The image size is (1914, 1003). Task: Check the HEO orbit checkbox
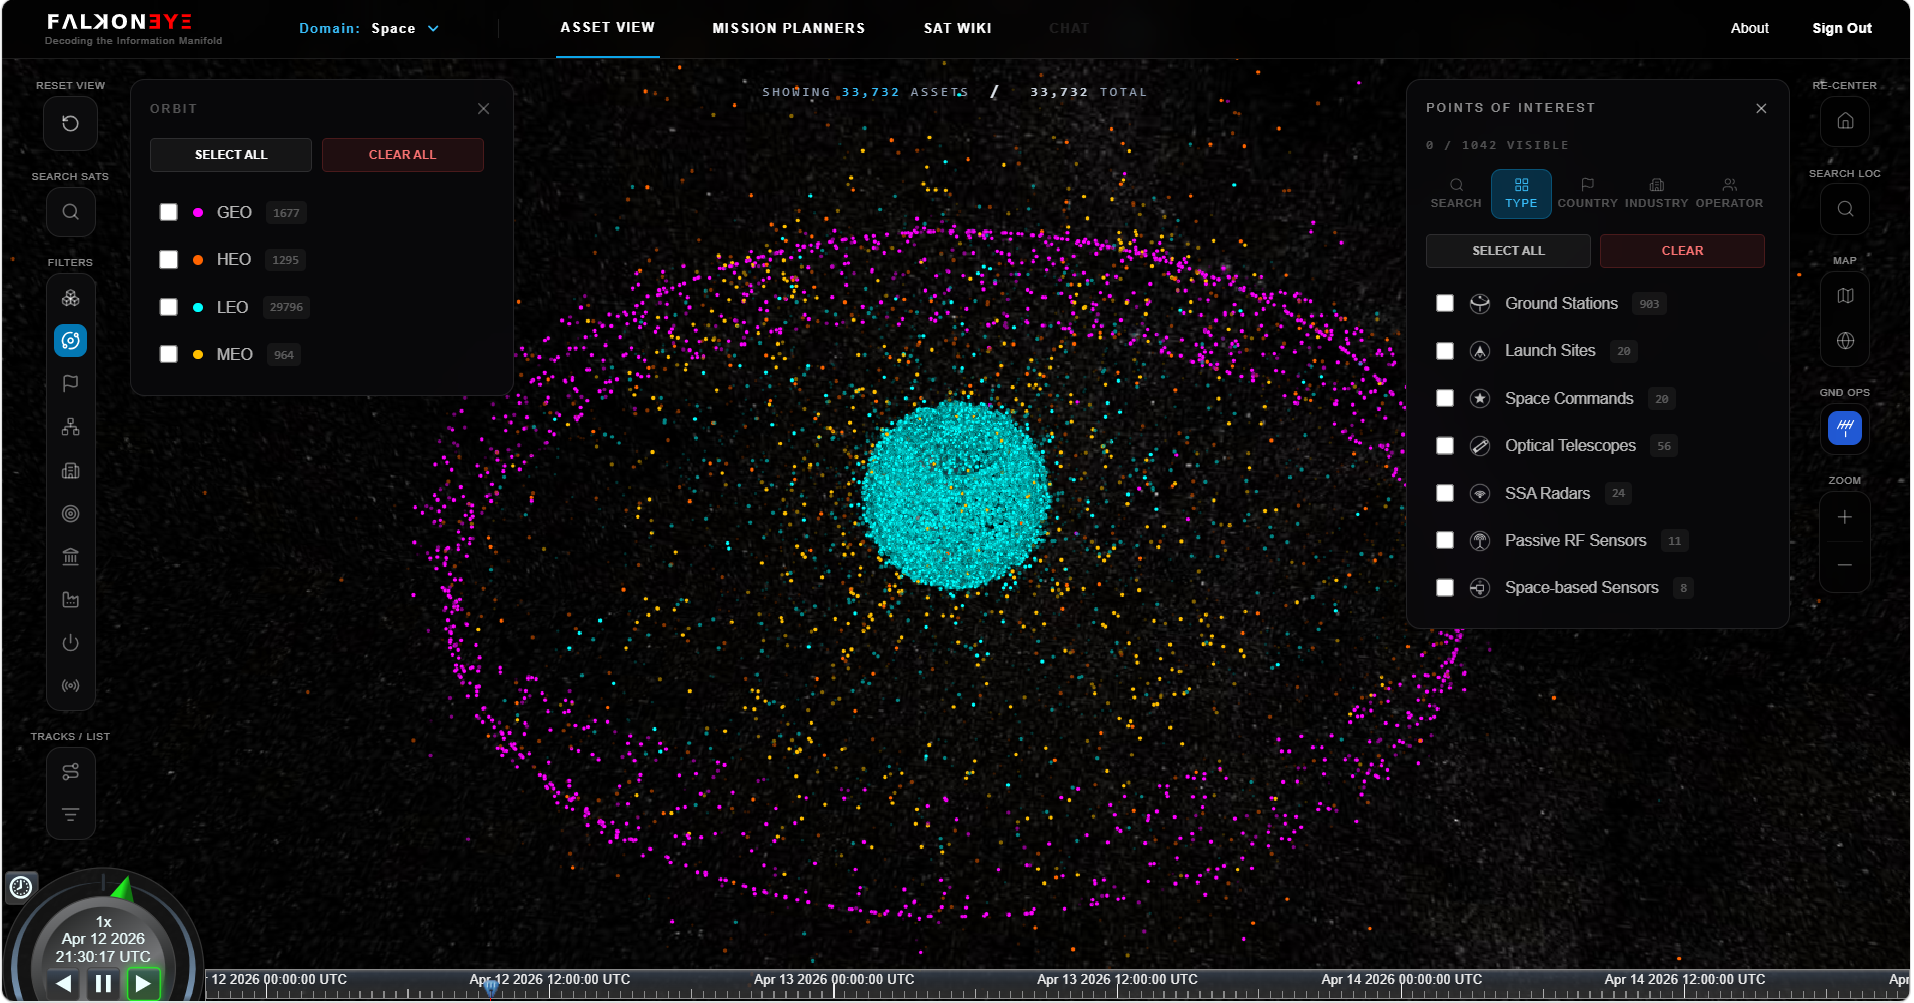(x=169, y=259)
